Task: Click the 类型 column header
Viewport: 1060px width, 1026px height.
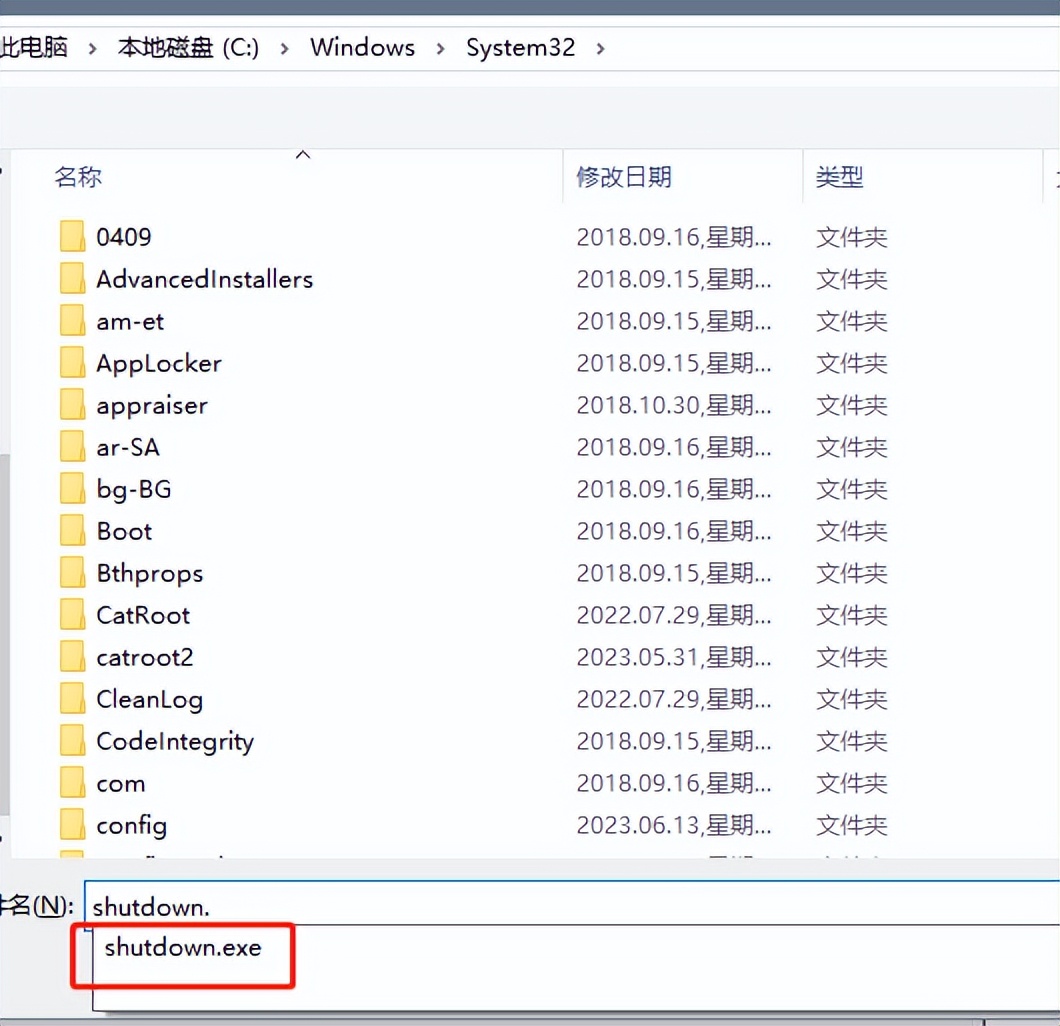Action: (840, 176)
